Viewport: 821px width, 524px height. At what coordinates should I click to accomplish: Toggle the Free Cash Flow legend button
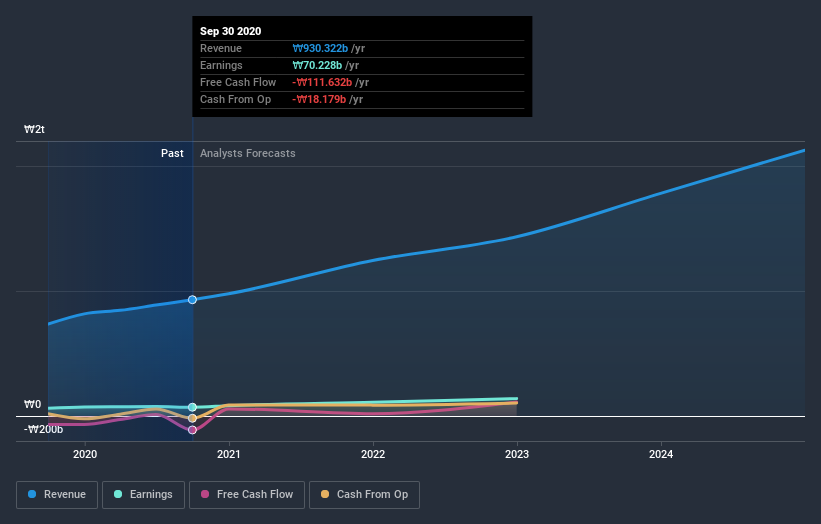click(247, 495)
